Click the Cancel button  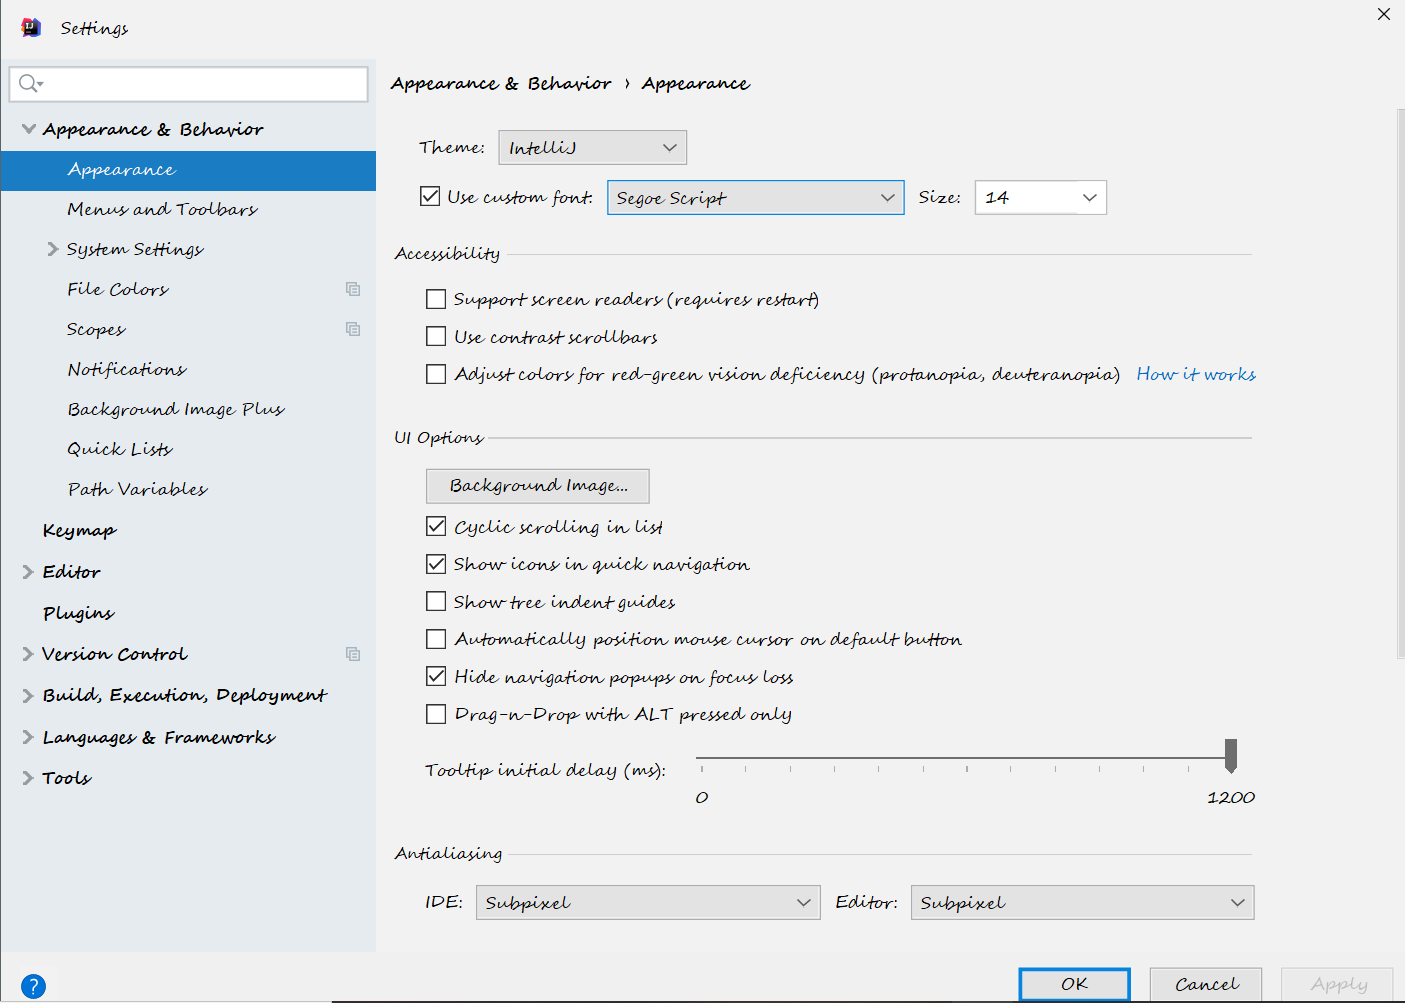[x=1206, y=984]
